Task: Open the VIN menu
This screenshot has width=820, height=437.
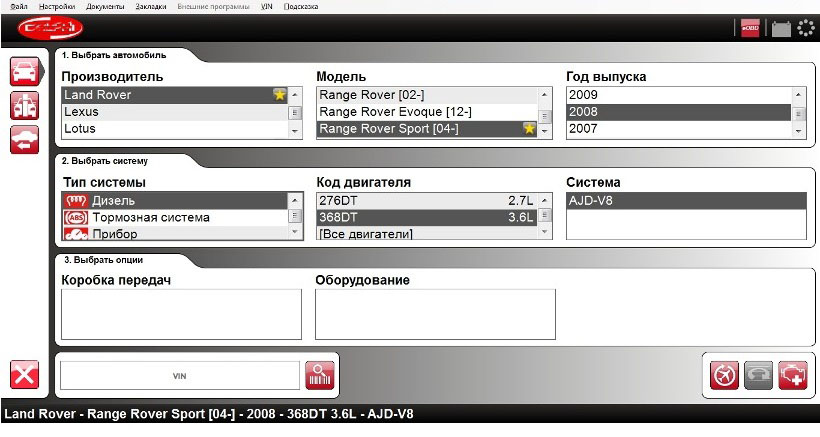Action: tap(267, 7)
